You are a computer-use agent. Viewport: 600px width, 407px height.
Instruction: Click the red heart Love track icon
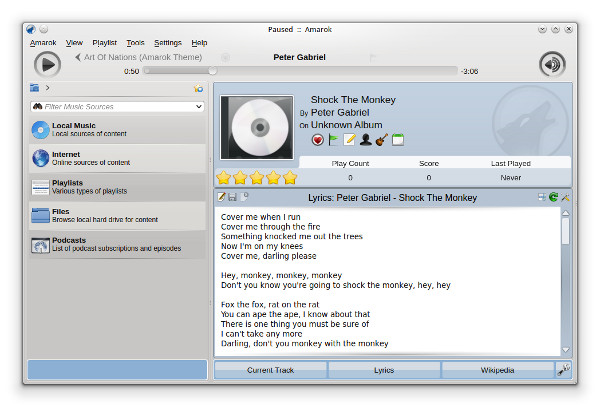pyautogui.click(x=318, y=140)
